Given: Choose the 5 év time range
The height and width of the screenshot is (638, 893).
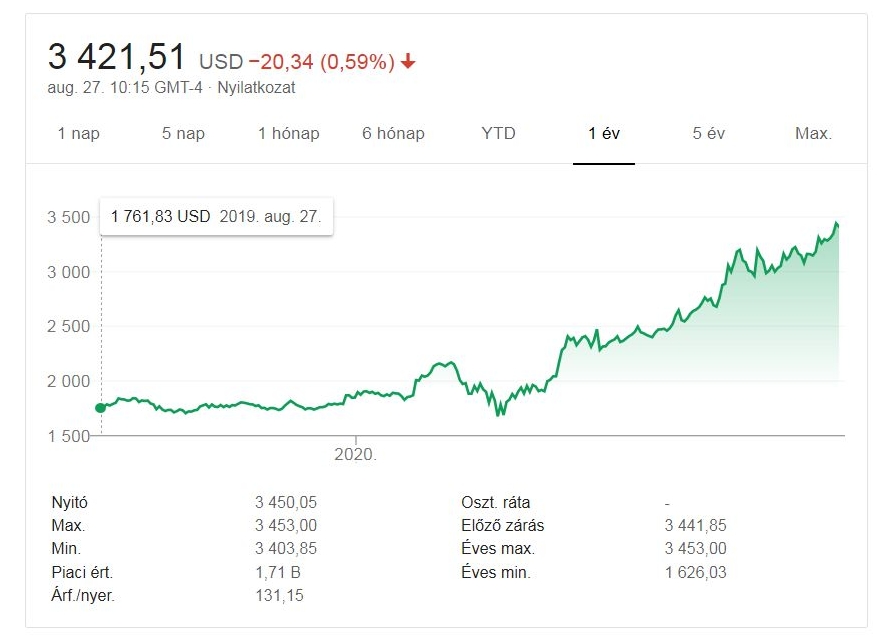Looking at the screenshot, I should pos(709,133).
